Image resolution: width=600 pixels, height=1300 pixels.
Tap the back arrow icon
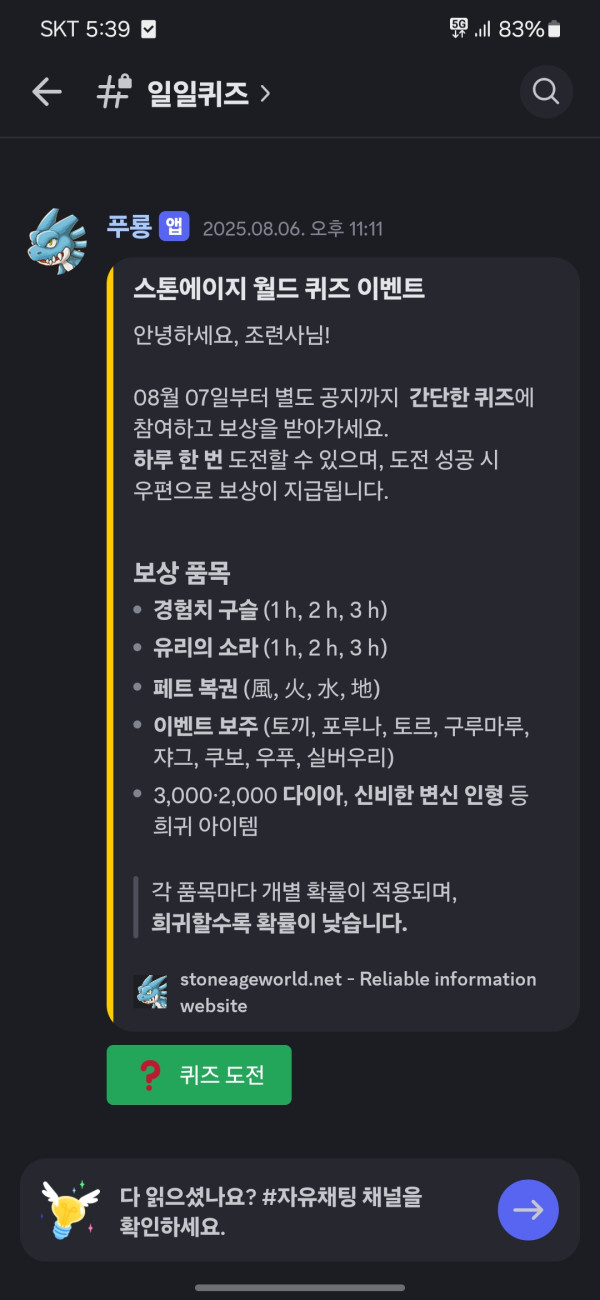click(47, 93)
